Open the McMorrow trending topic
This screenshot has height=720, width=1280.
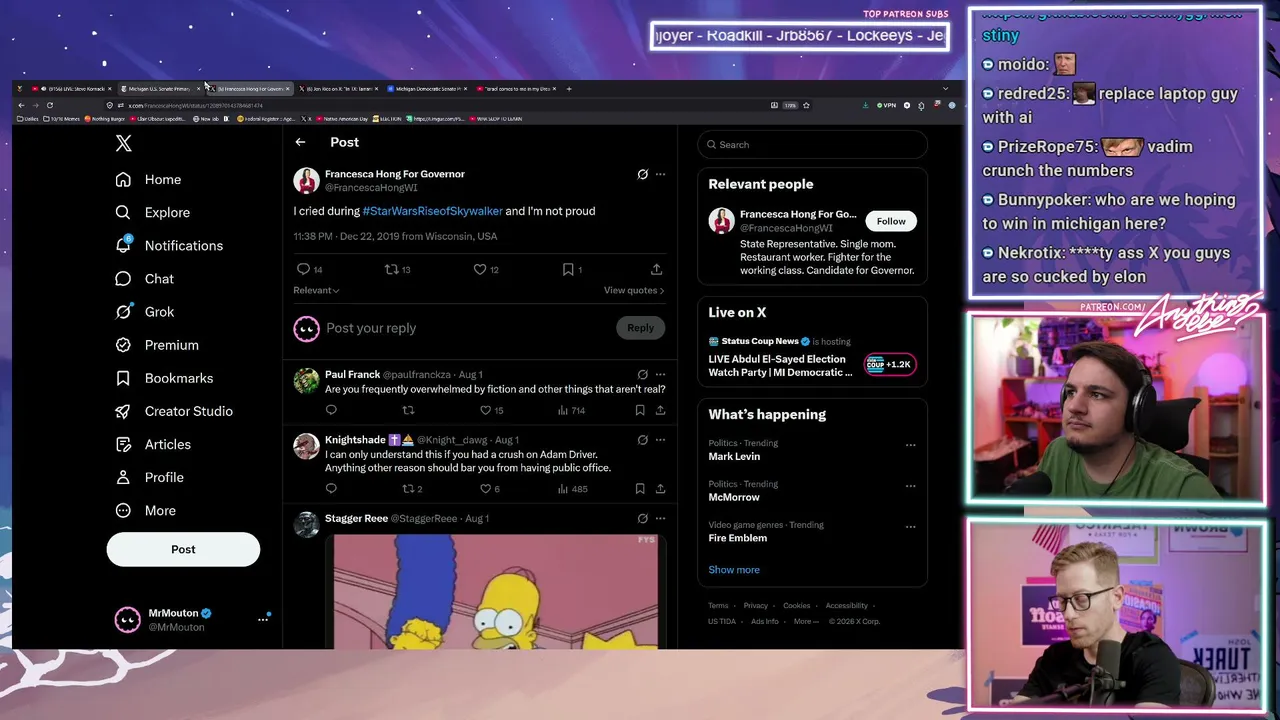pyautogui.click(x=734, y=497)
